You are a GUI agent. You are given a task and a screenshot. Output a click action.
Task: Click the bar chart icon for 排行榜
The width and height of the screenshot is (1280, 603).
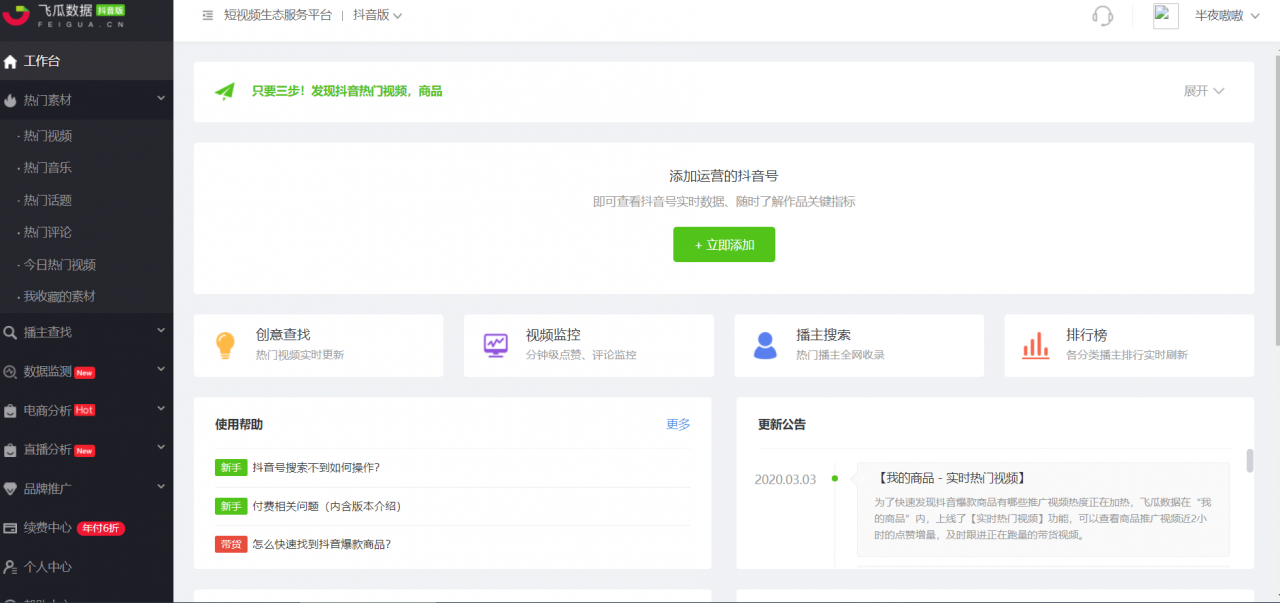tap(1035, 345)
